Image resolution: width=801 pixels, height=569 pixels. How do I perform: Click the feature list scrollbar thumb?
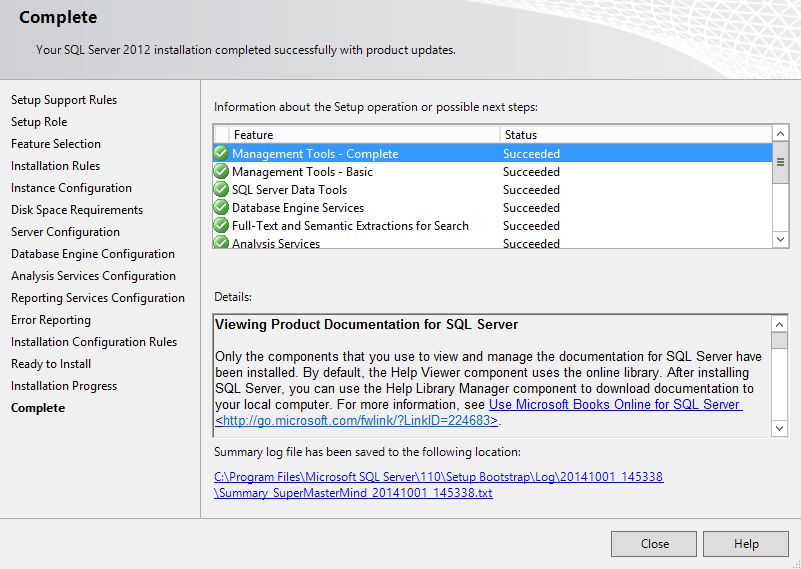(x=780, y=162)
